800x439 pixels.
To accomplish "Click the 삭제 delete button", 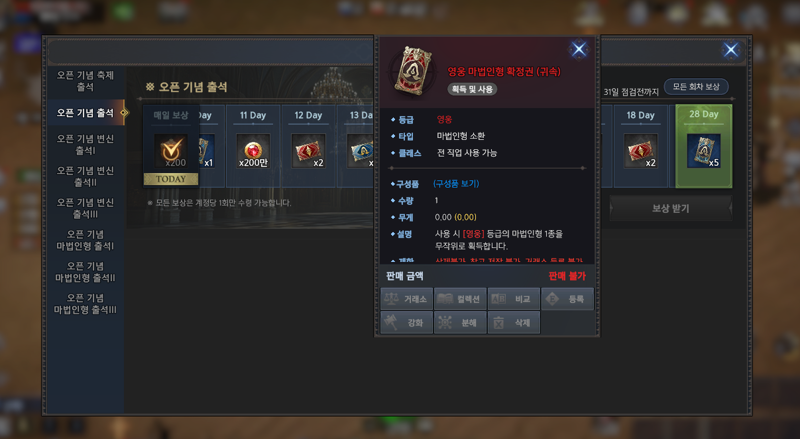I will [x=514, y=323].
